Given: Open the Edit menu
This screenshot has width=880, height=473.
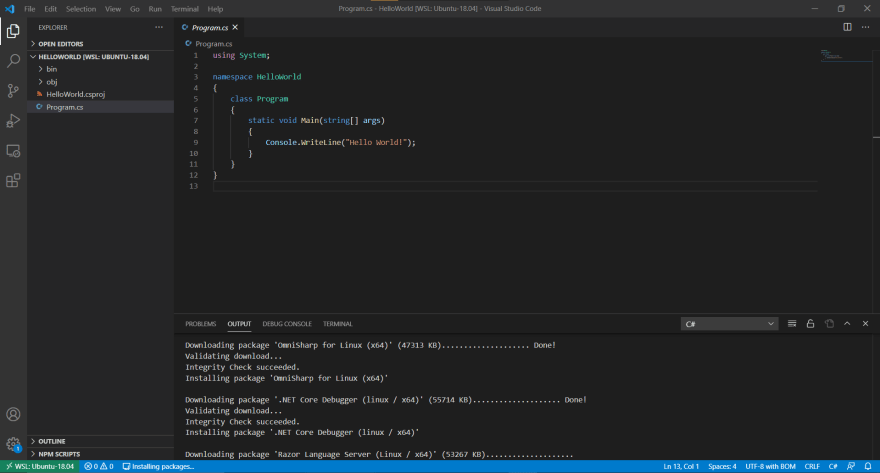Looking at the screenshot, I should click(x=51, y=9).
